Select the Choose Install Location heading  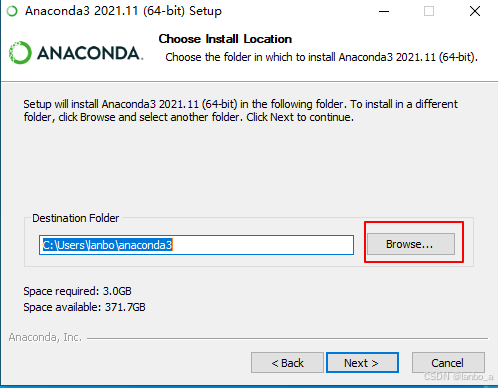point(225,39)
